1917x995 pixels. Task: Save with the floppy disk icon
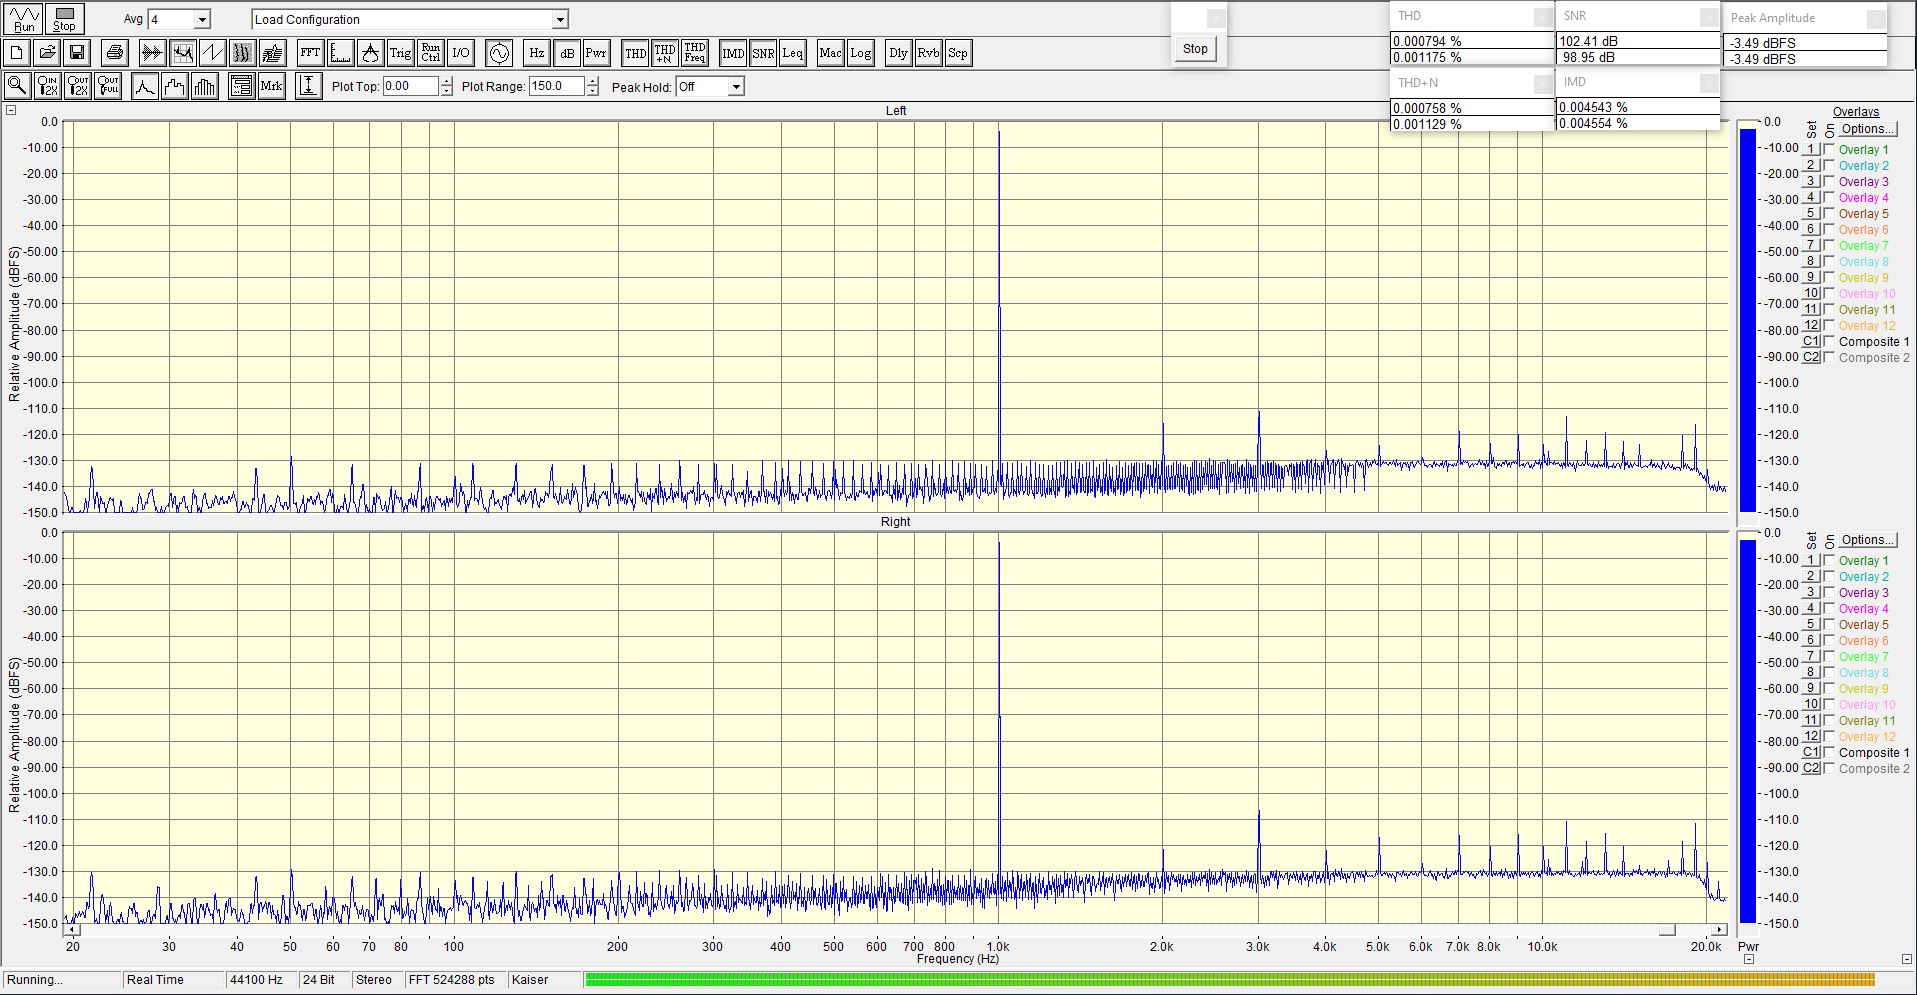[77, 53]
